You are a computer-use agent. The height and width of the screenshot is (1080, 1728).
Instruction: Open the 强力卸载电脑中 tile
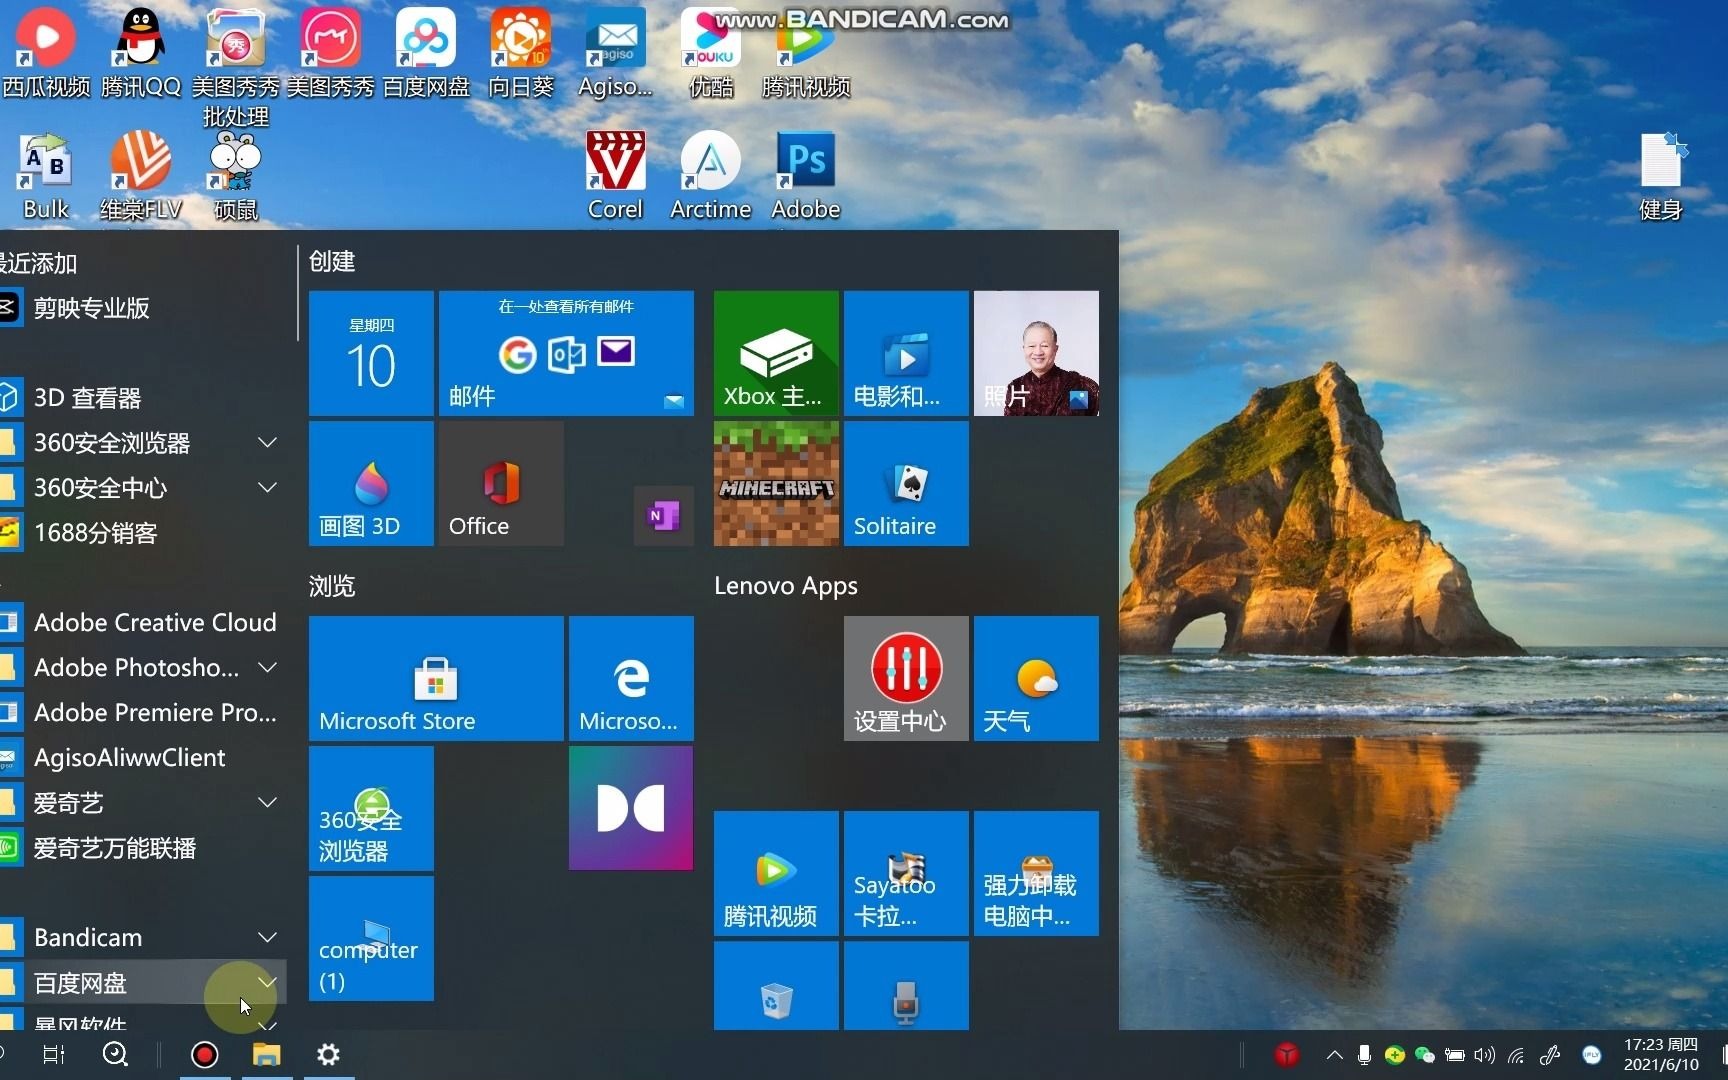pyautogui.click(x=1036, y=873)
